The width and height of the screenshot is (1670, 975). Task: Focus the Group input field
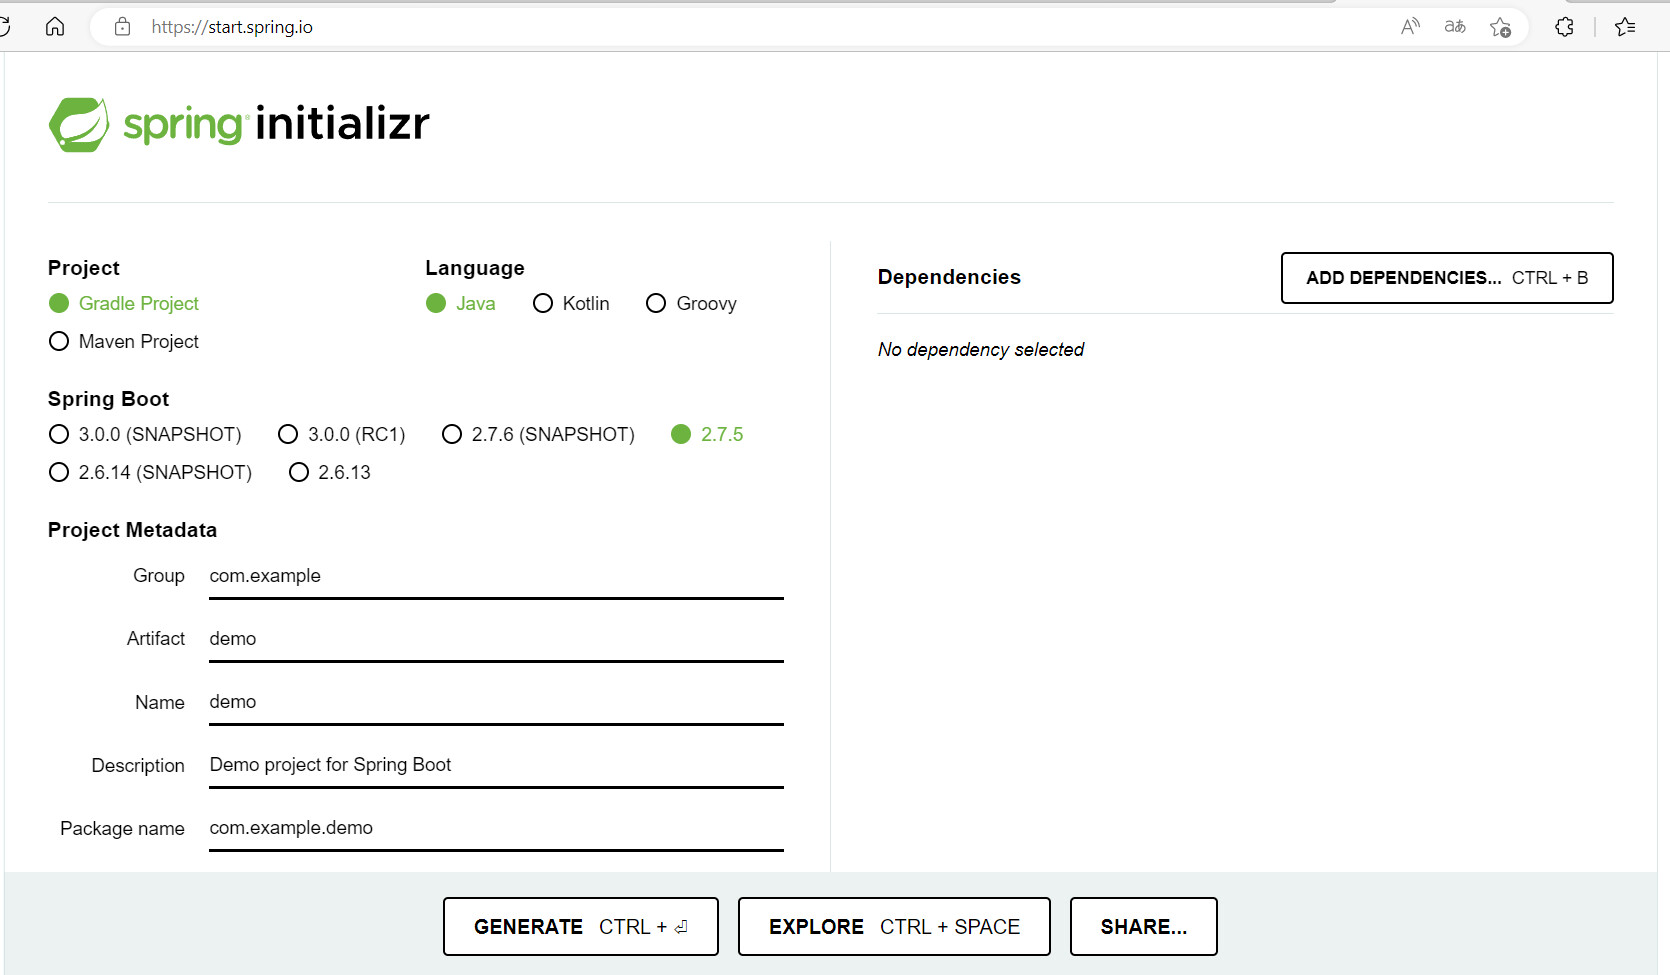pyautogui.click(x=496, y=577)
